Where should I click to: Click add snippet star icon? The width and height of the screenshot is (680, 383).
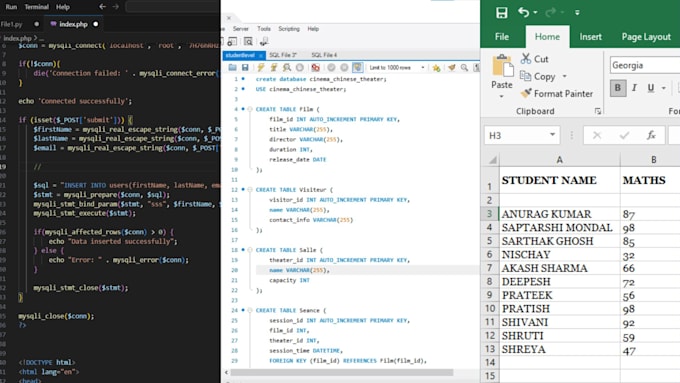436,68
